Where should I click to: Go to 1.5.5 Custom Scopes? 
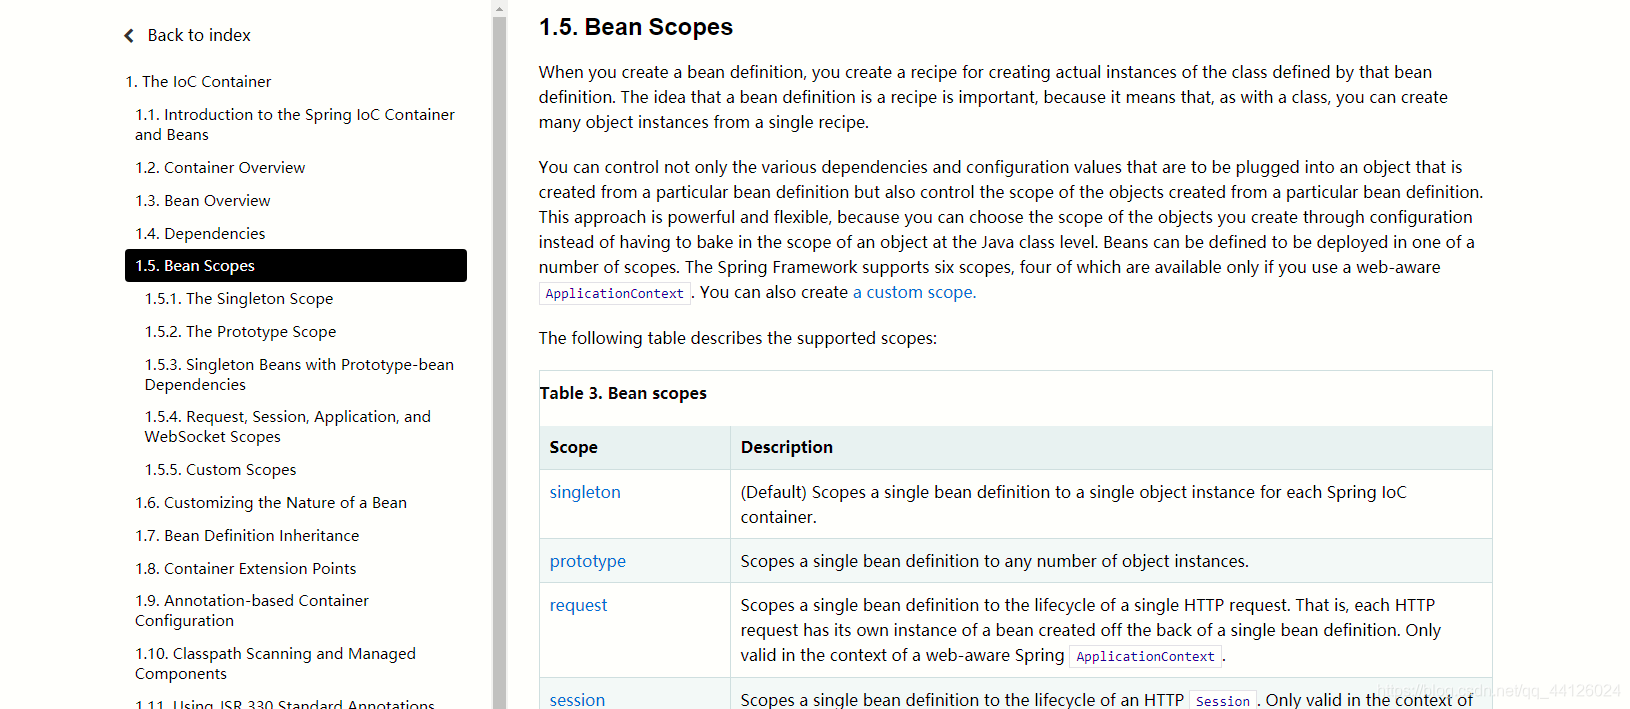pos(220,469)
